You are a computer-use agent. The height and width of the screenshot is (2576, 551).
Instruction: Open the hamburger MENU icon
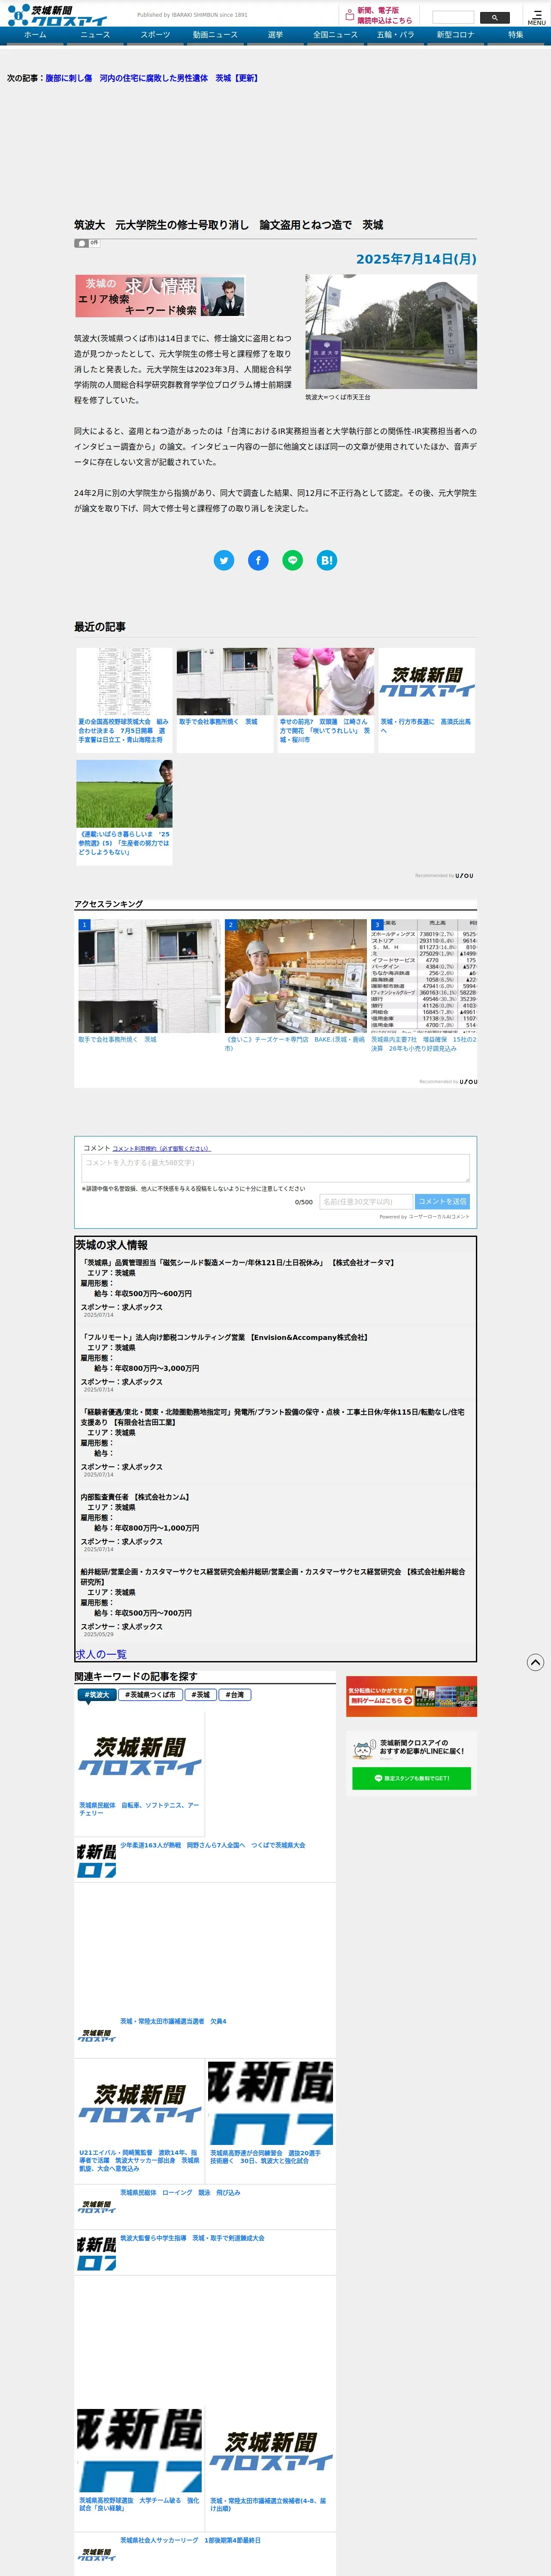537,17
